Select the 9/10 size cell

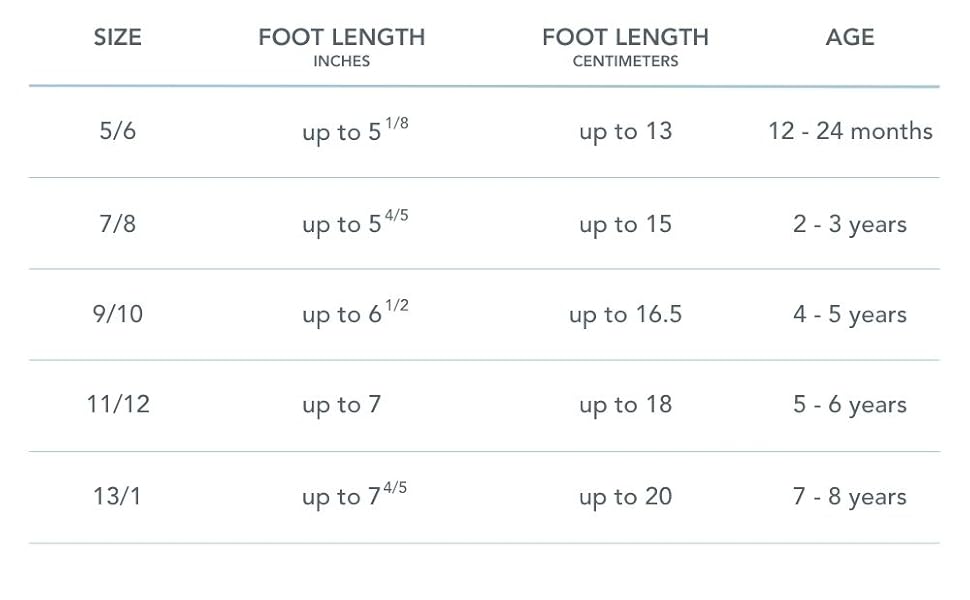click(x=117, y=314)
